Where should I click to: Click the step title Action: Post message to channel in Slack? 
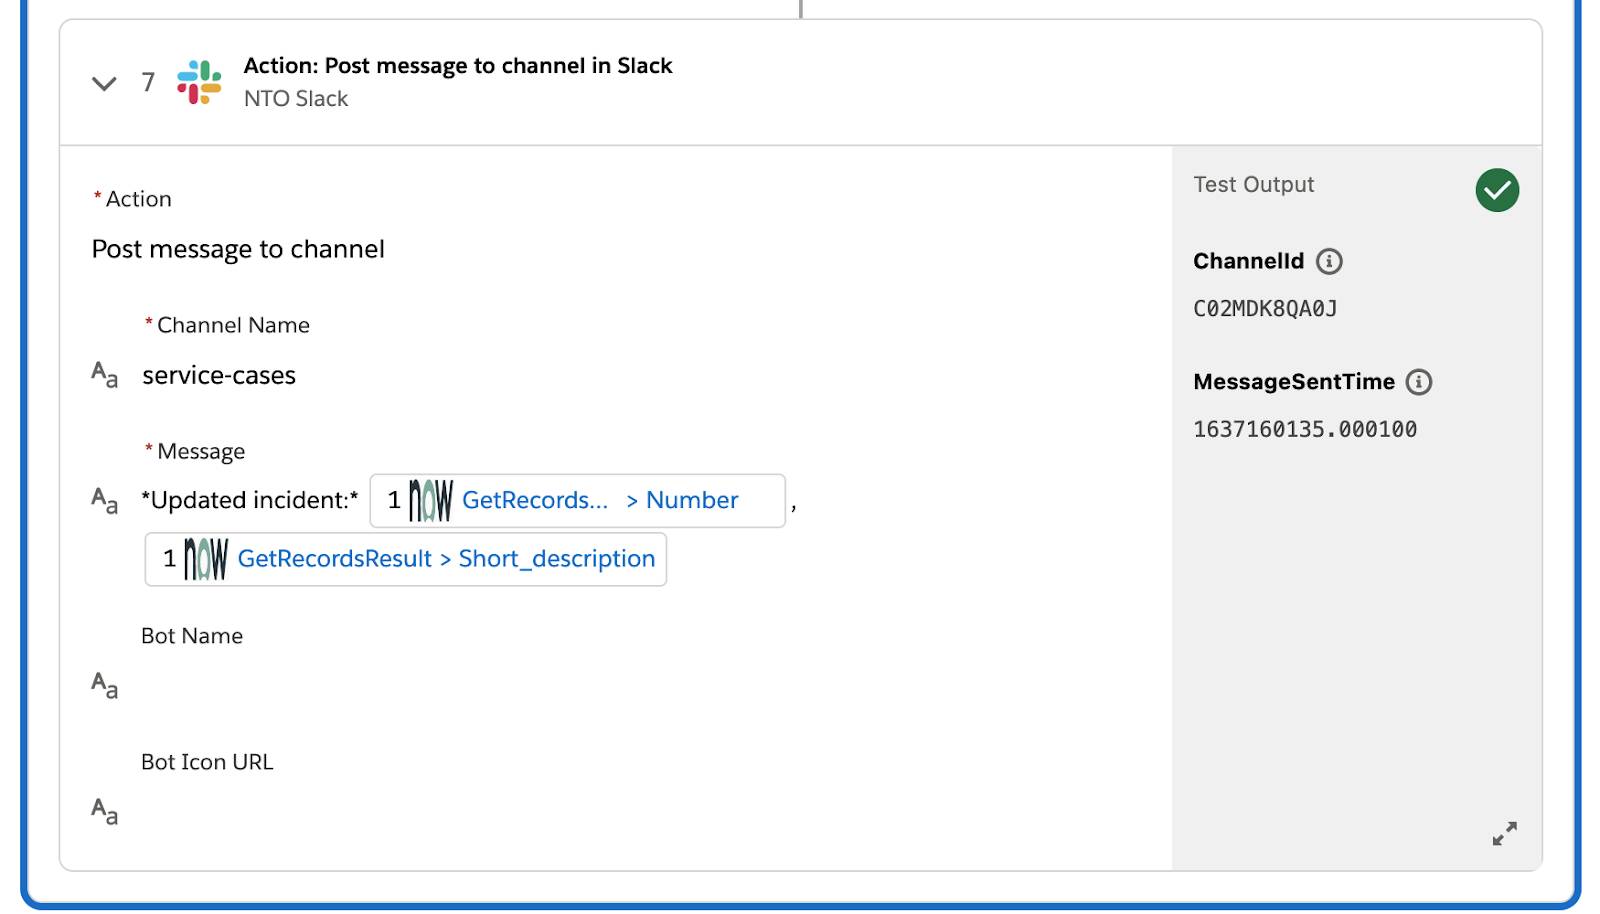click(x=458, y=66)
